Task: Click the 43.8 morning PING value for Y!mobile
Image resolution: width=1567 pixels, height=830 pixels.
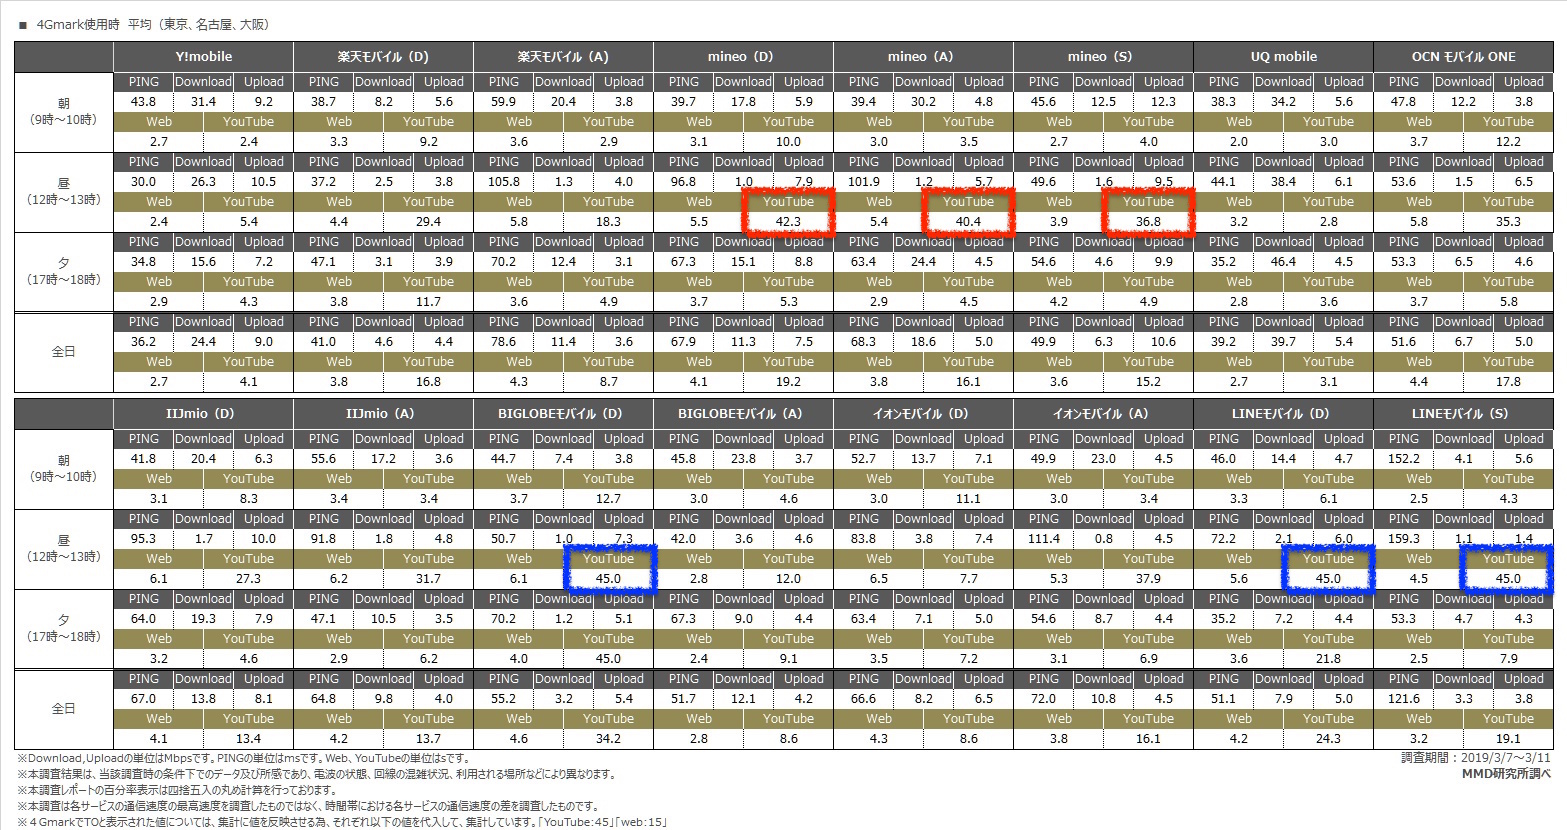Action: (143, 102)
